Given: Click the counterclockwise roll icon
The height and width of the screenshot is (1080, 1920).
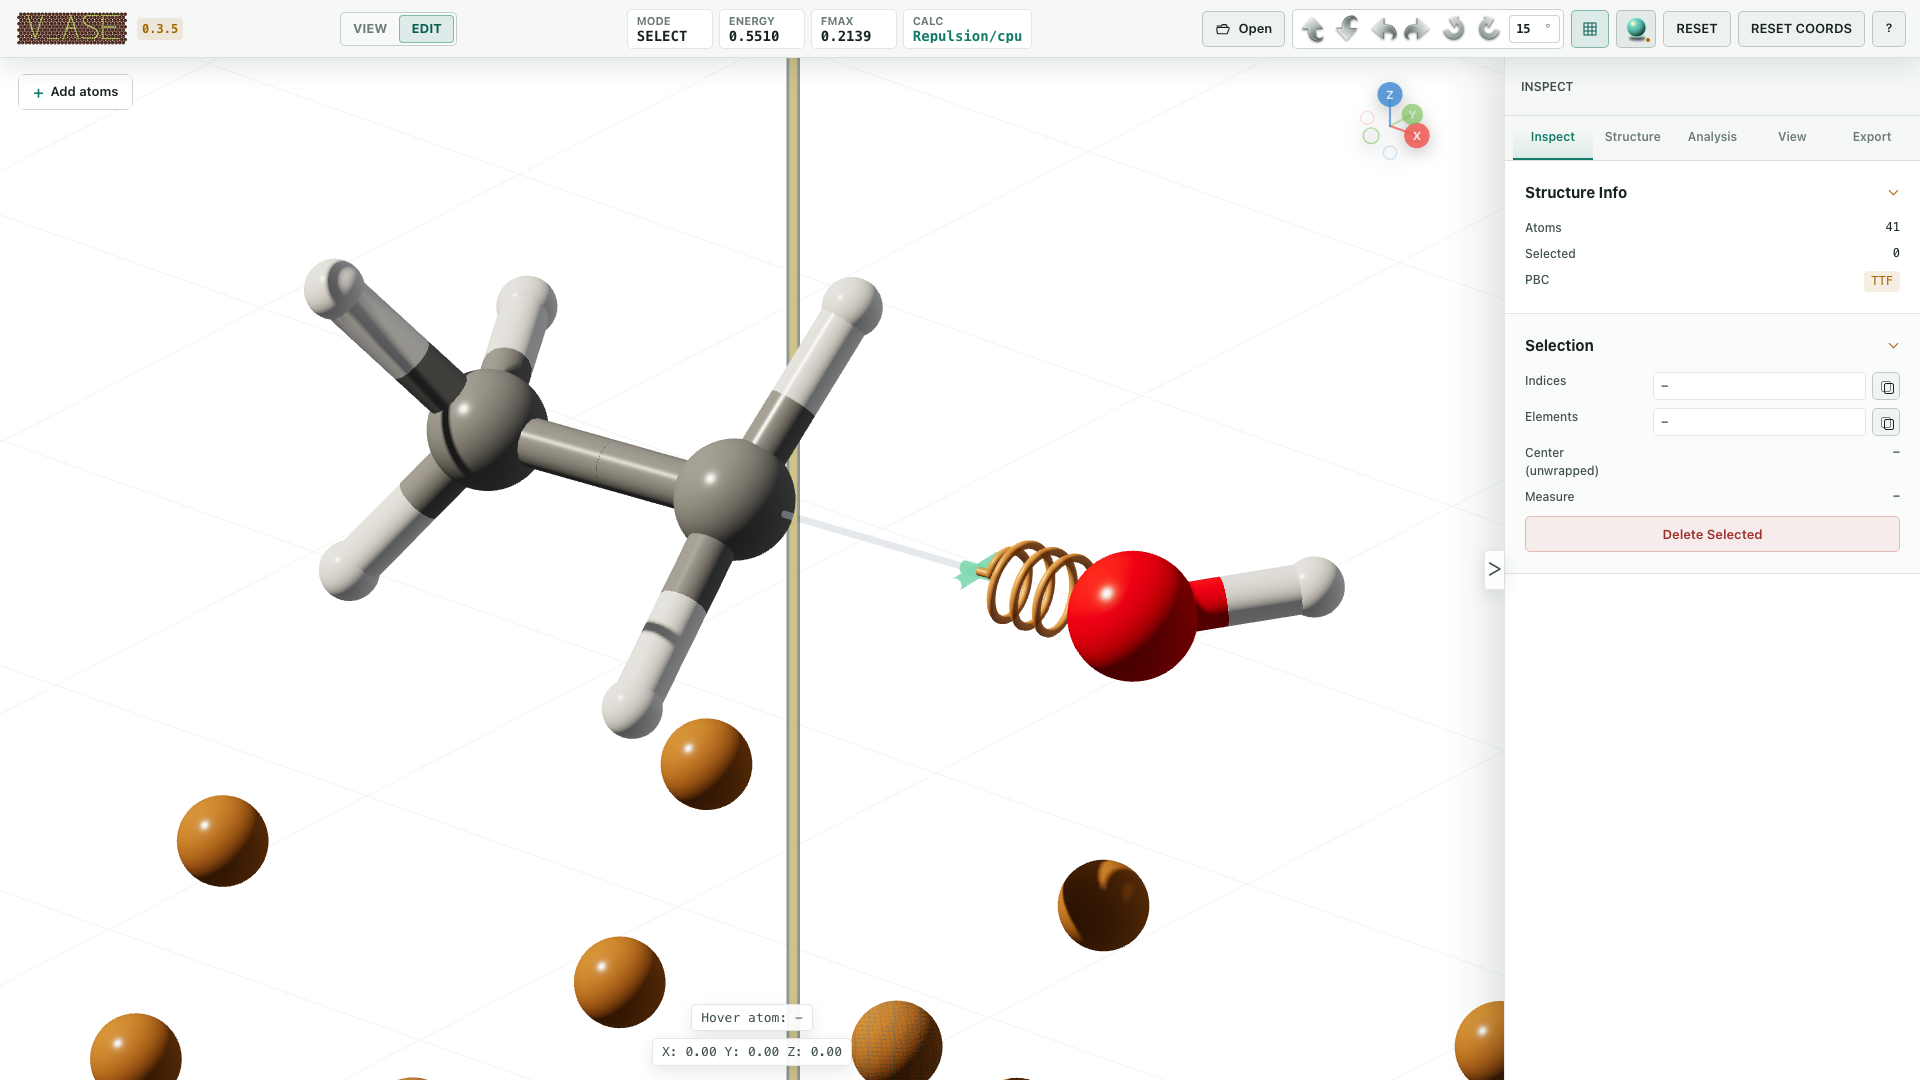Looking at the screenshot, I should click(1454, 29).
